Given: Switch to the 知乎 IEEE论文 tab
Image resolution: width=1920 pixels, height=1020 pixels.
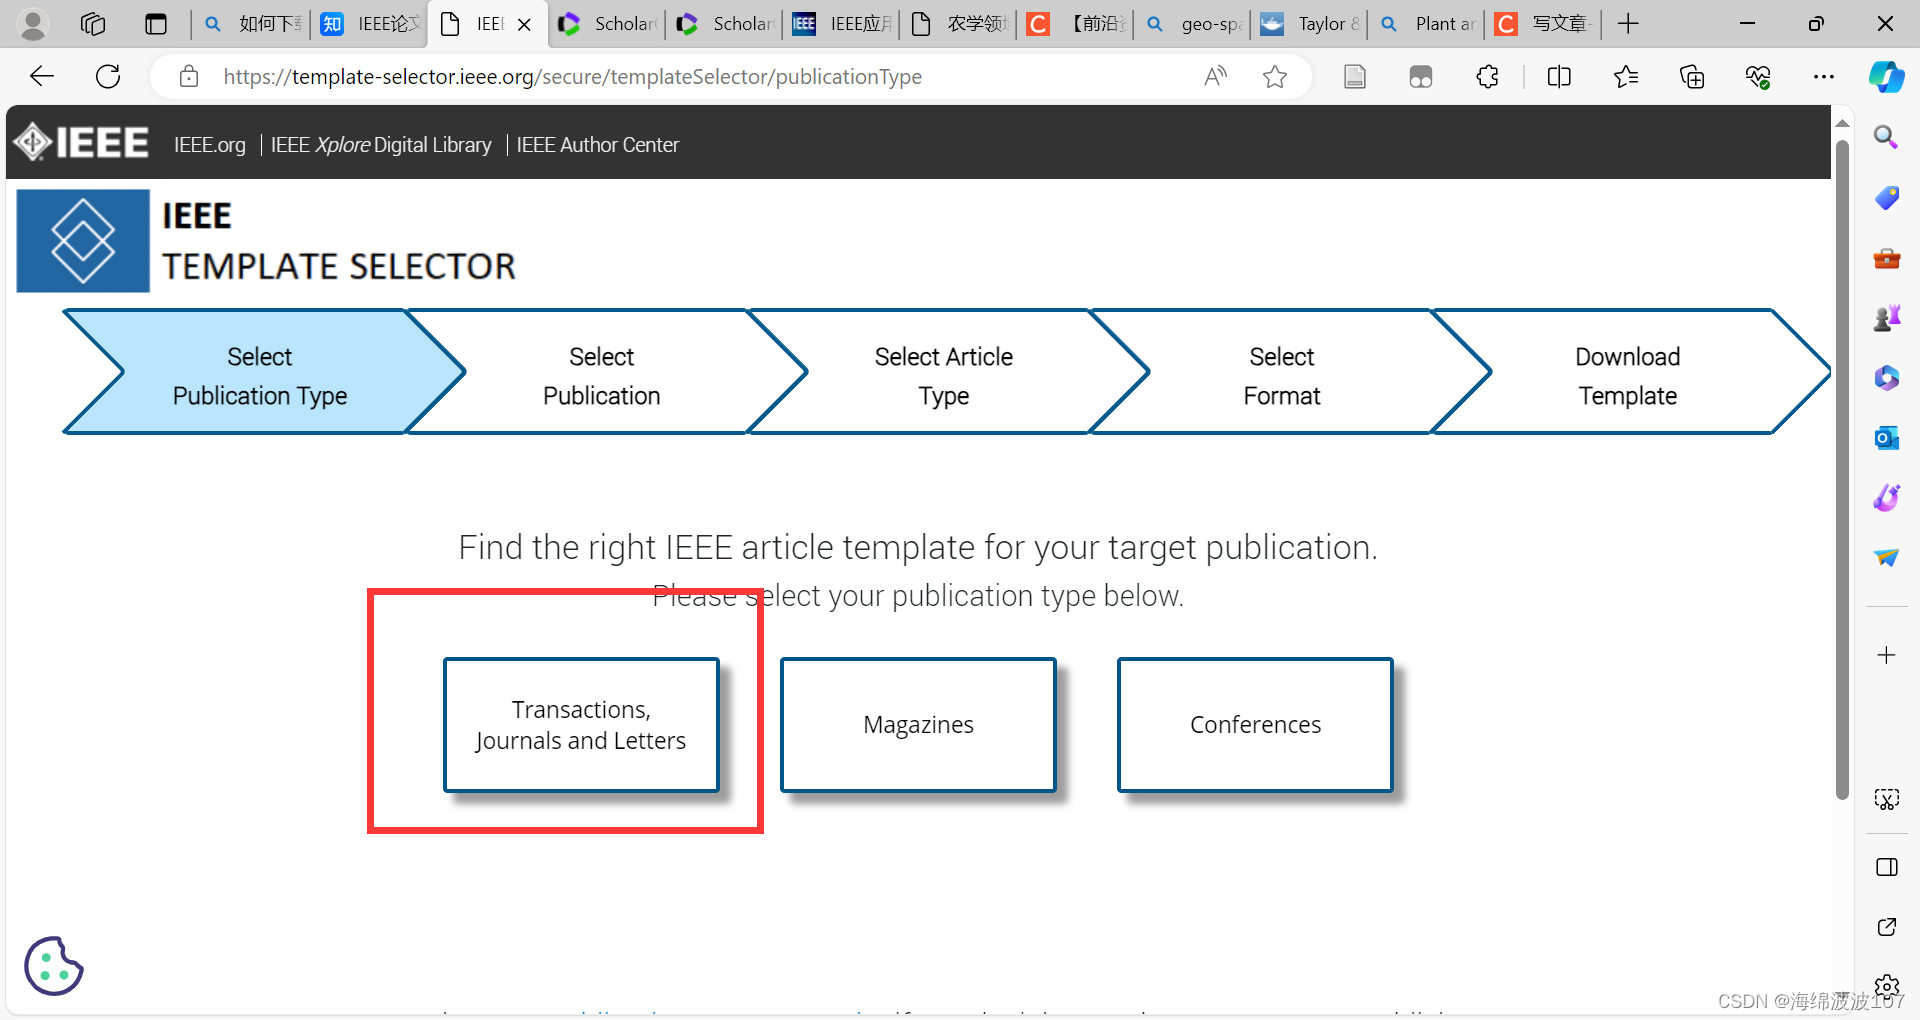Looking at the screenshot, I should pos(370,24).
